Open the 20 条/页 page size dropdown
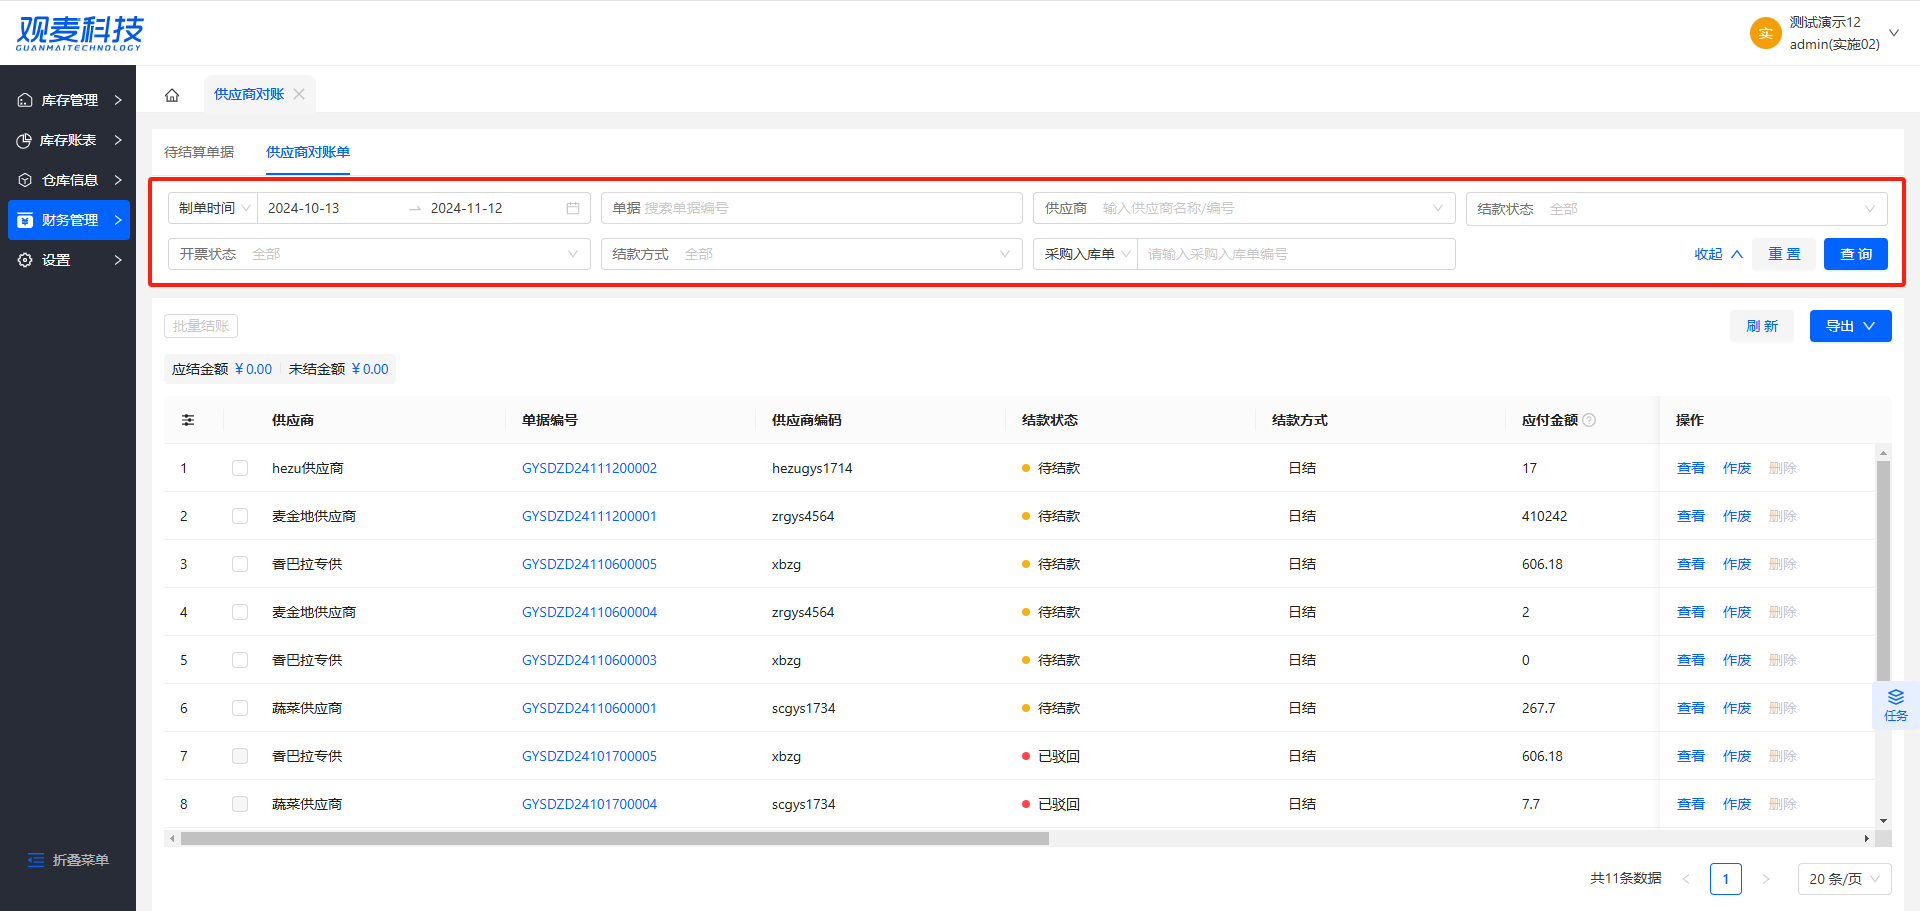Viewport: 1920px width, 911px height. point(1845,879)
